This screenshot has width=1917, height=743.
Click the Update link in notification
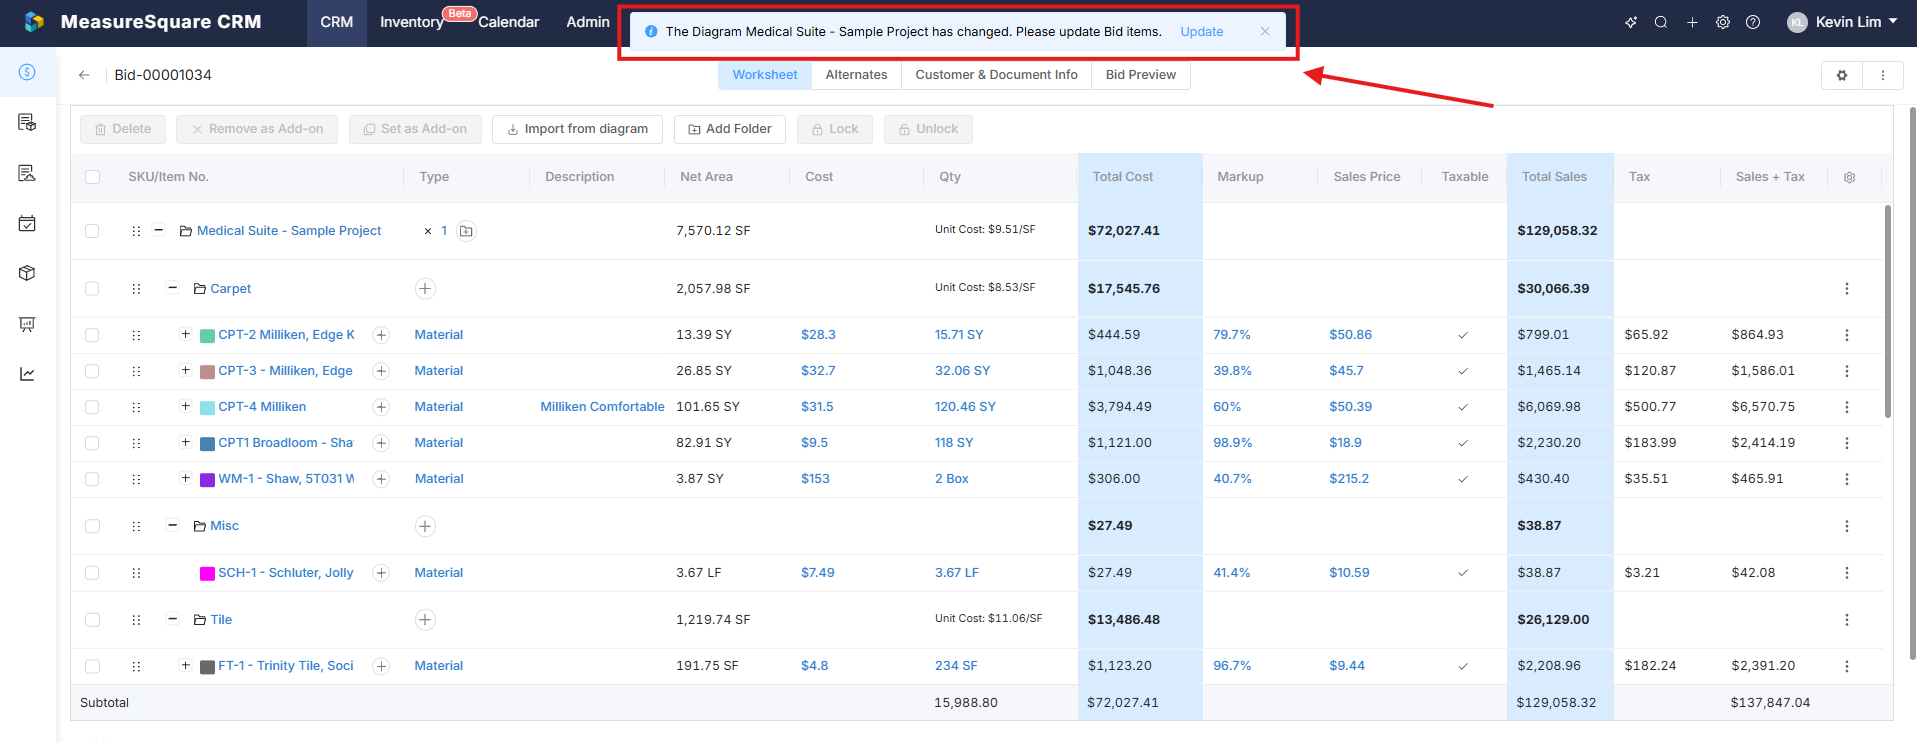[x=1202, y=32]
